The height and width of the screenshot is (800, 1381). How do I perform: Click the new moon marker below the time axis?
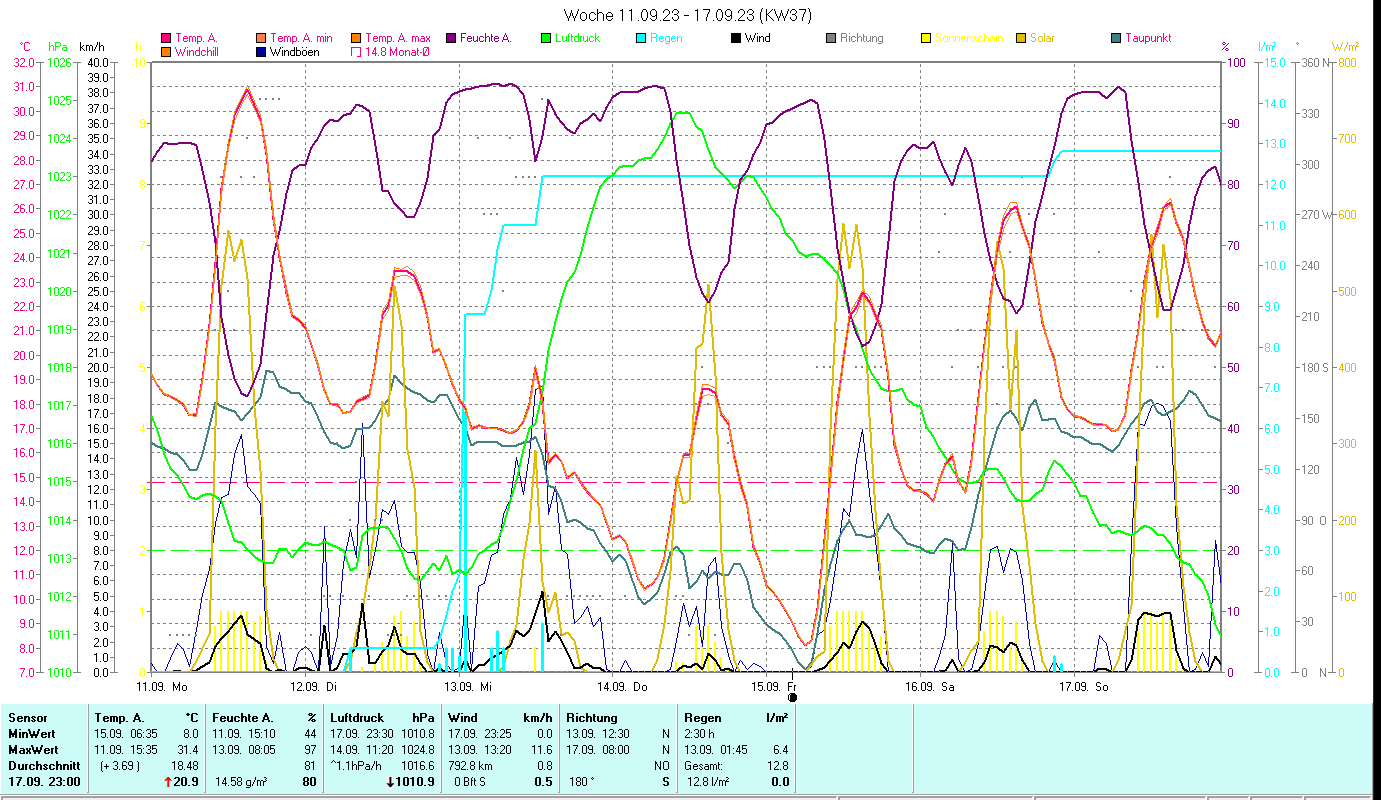tap(792, 698)
